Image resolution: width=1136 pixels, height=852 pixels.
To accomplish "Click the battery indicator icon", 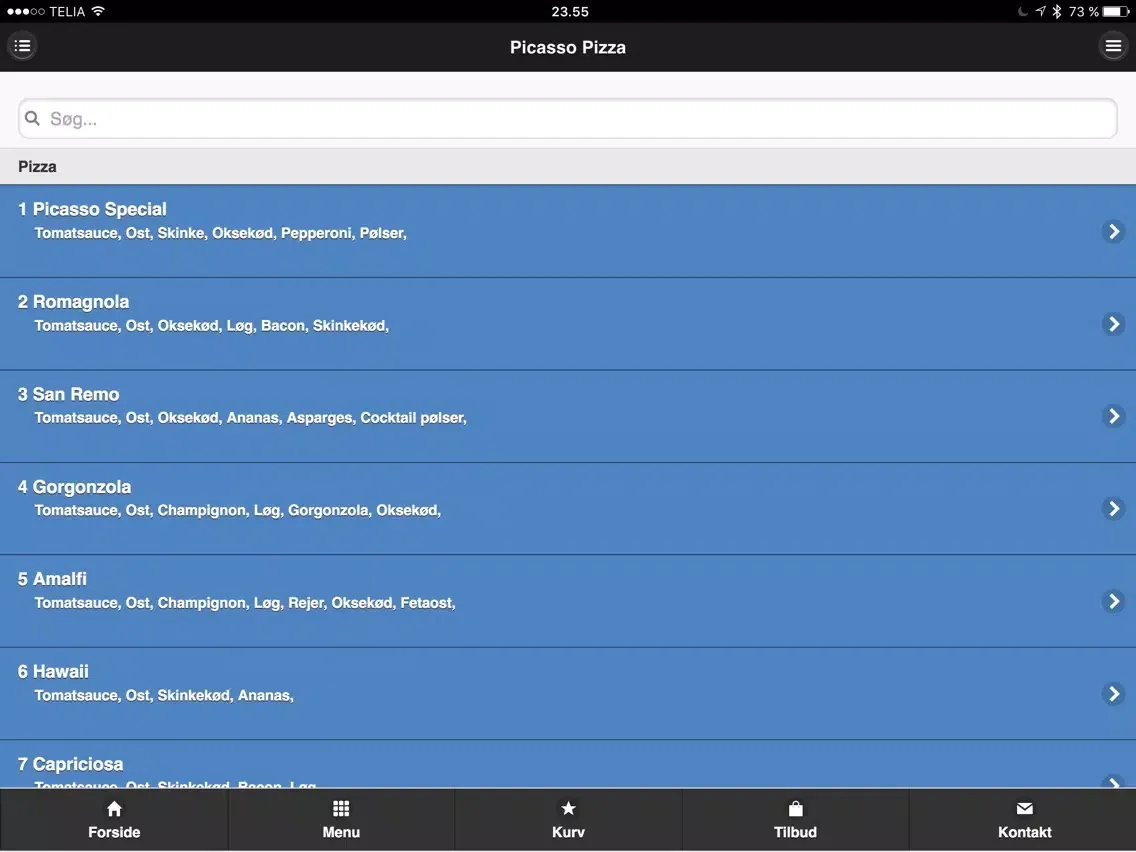I will pos(1116,12).
